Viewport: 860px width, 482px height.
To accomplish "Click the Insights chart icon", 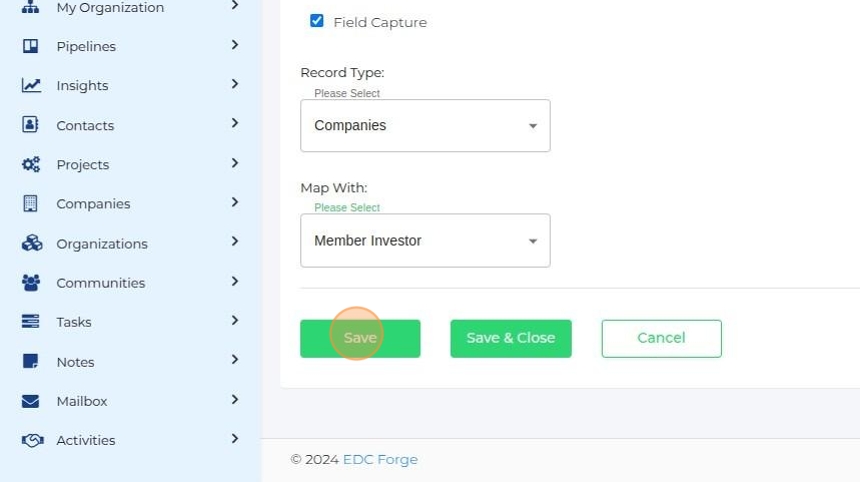I will 31,86.
